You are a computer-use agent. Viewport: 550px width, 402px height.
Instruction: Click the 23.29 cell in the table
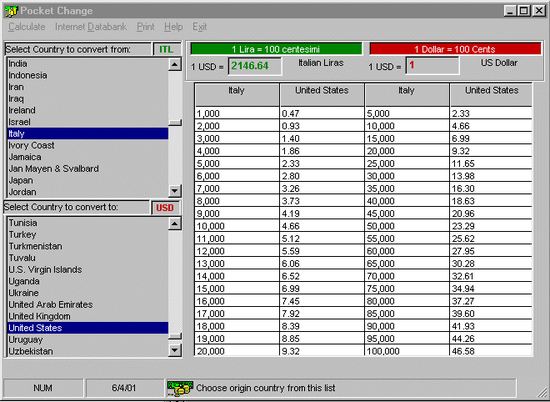(x=491, y=226)
